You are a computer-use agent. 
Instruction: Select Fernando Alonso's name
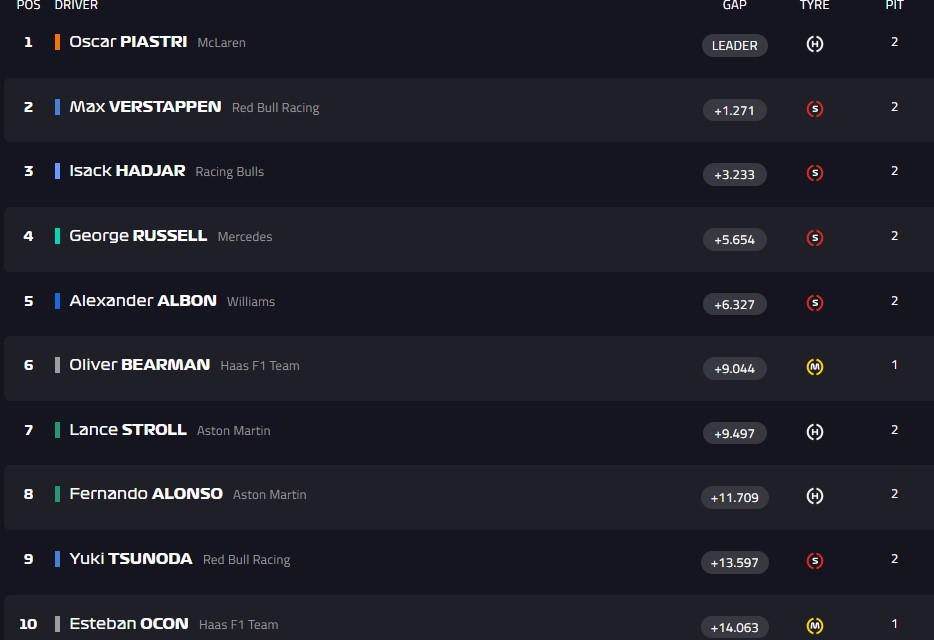click(x=146, y=494)
